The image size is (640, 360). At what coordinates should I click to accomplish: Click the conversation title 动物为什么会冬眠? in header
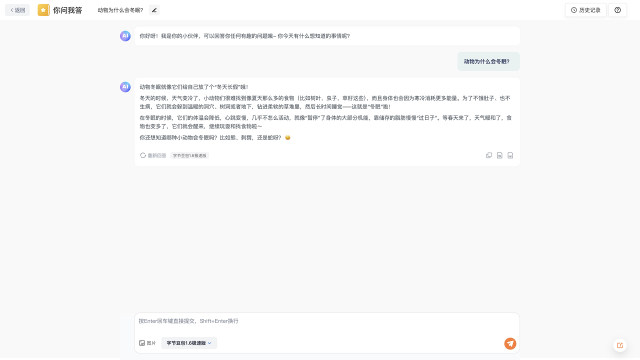120,10
